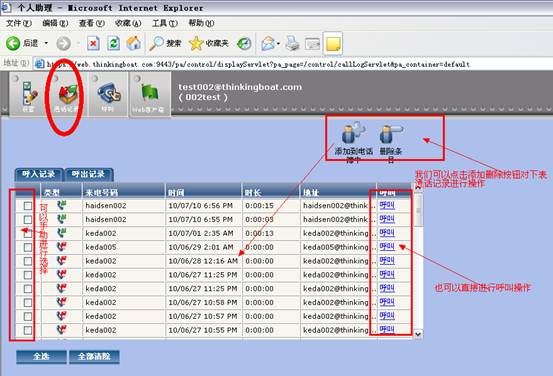Open the Web客户端 green flag icon
Screen dimensions: 553x376
pos(150,94)
